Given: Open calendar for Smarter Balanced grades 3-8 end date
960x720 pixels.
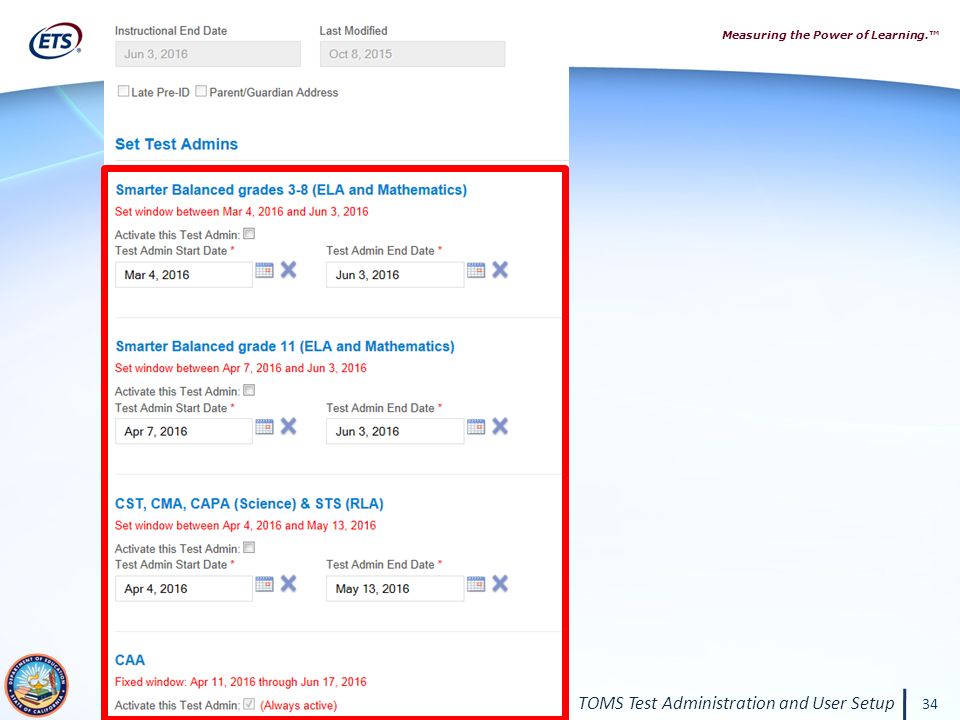Looking at the screenshot, I should click(x=476, y=270).
